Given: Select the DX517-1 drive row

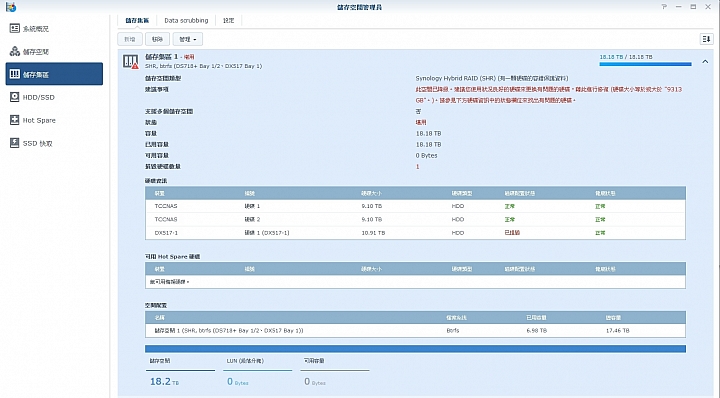Looking at the screenshot, I should point(415,233).
